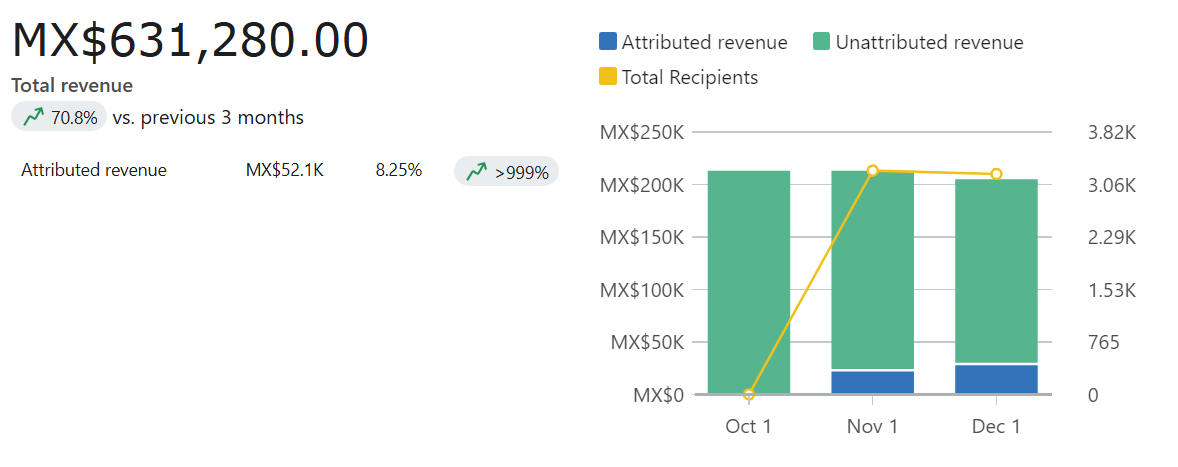Image resolution: width=1178 pixels, height=467 pixels.
Task: Click the yellow Total Recipients legend swatch
Action: click(x=608, y=77)
